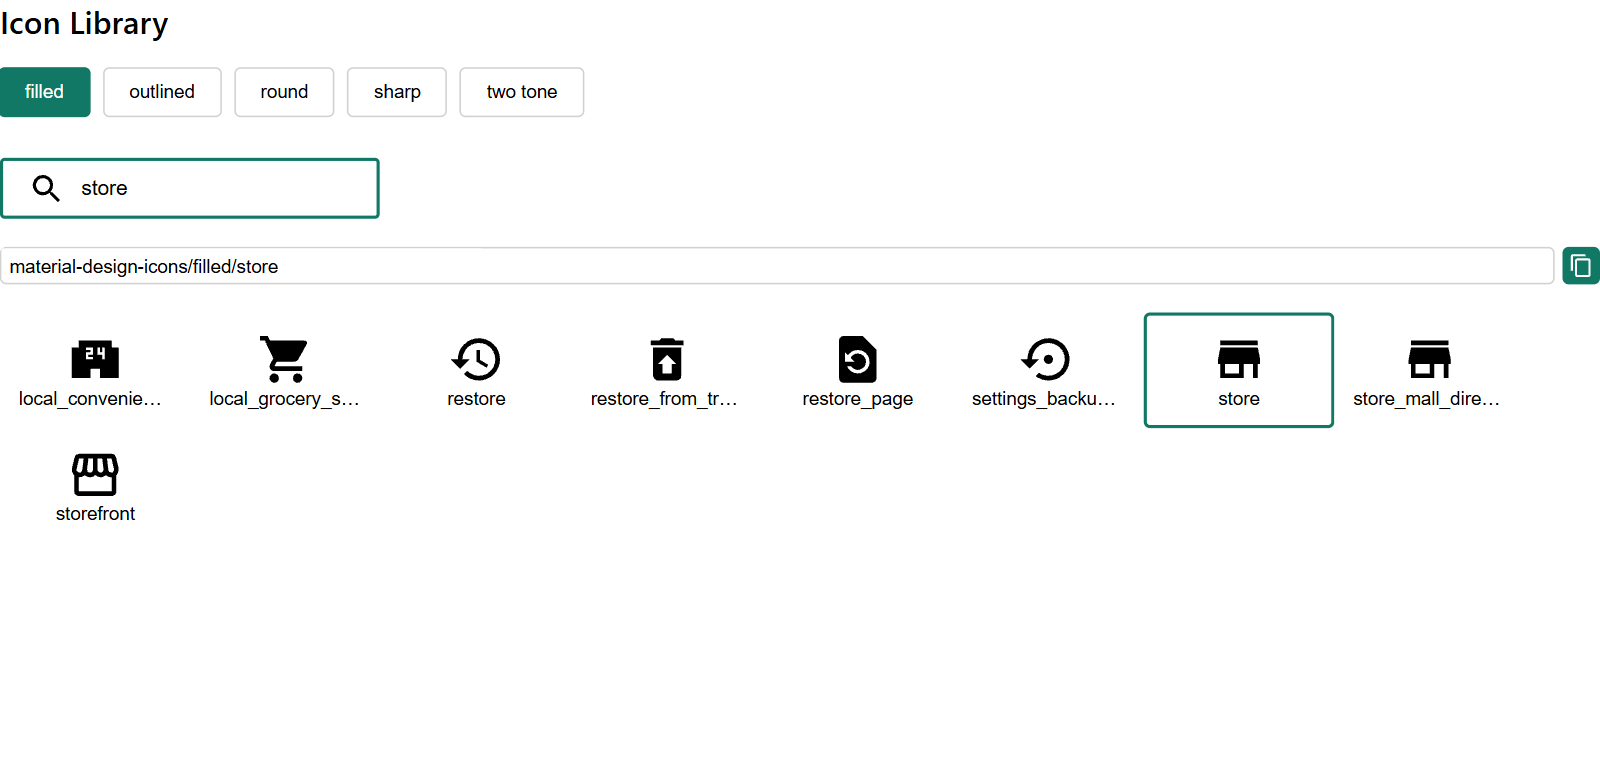Switch to the two tone icon style
The image size is (1600, 781).
tap(522, 92)
